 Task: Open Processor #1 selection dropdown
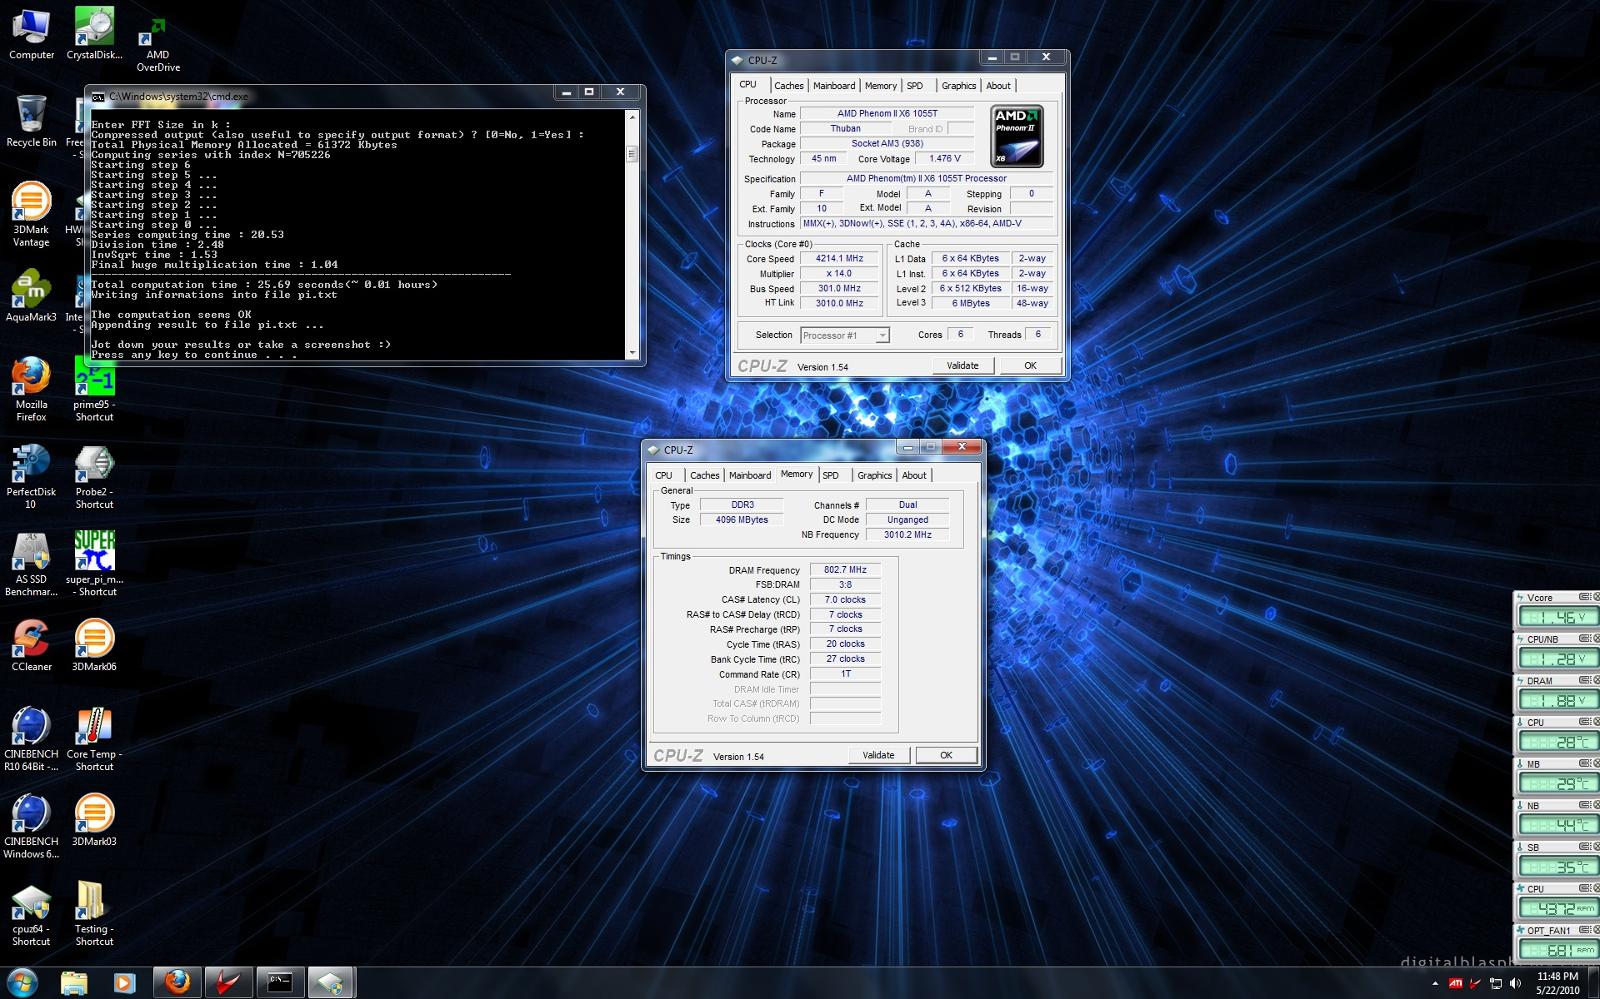845,335
